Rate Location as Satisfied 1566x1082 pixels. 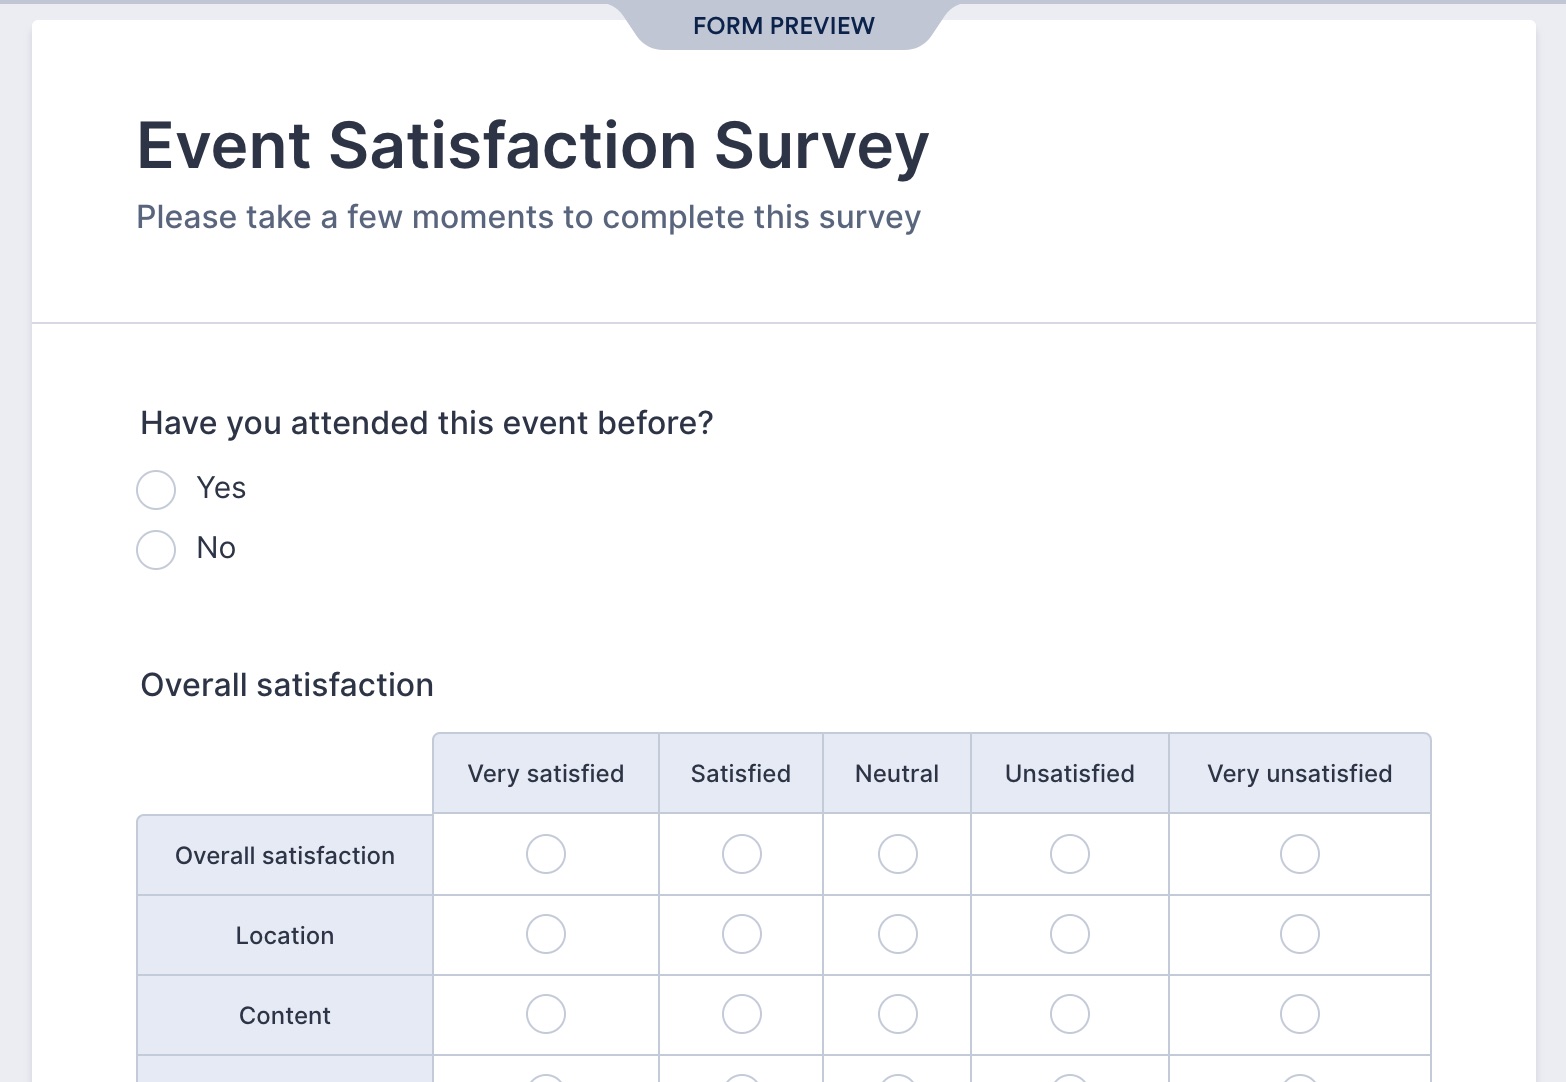(742, 934)
